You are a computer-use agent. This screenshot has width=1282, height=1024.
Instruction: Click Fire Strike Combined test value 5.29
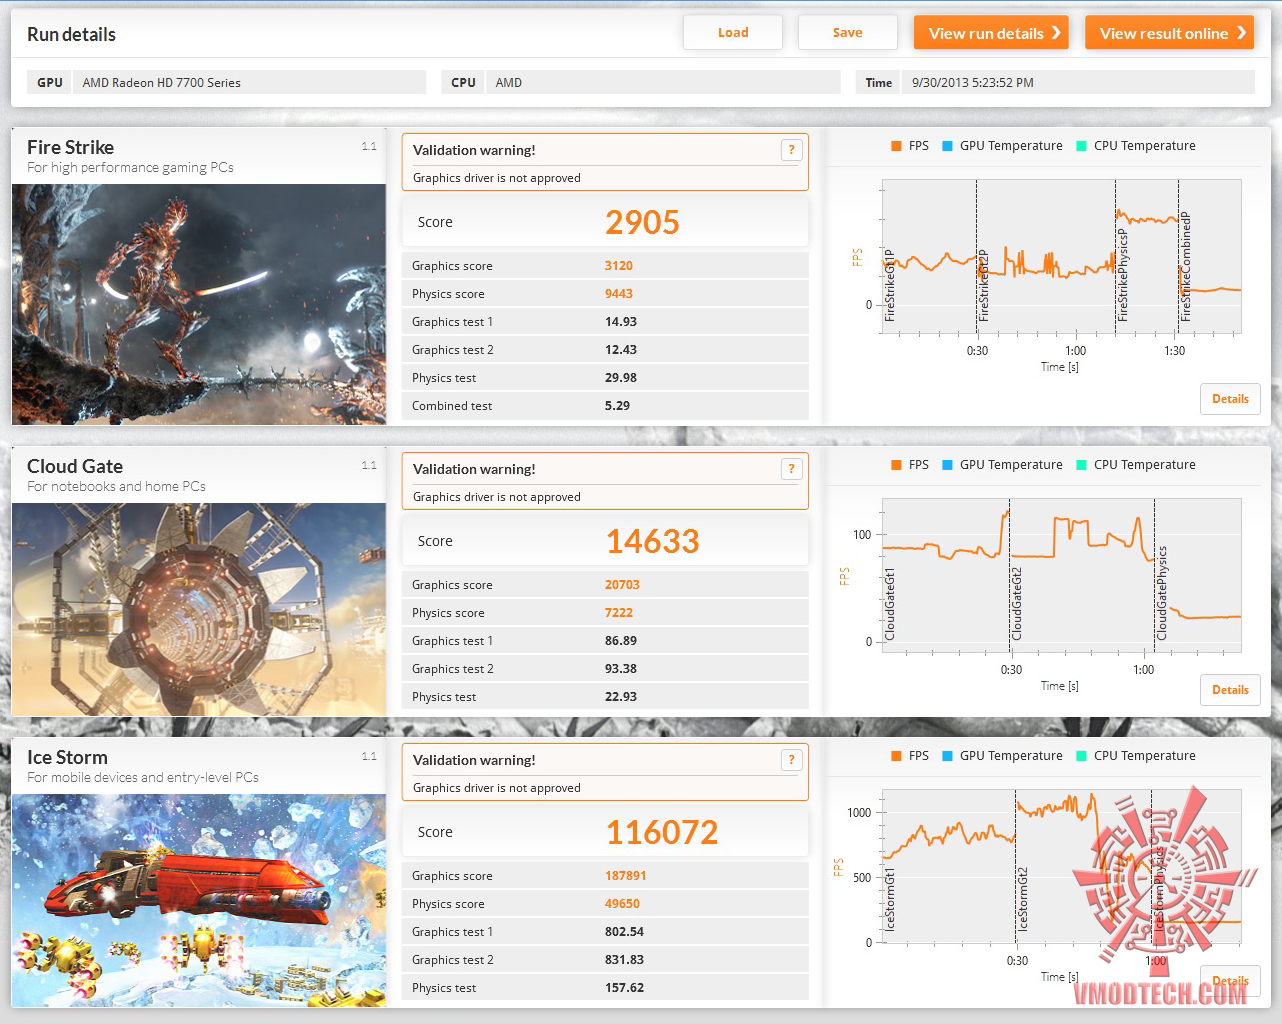point(617,406)
